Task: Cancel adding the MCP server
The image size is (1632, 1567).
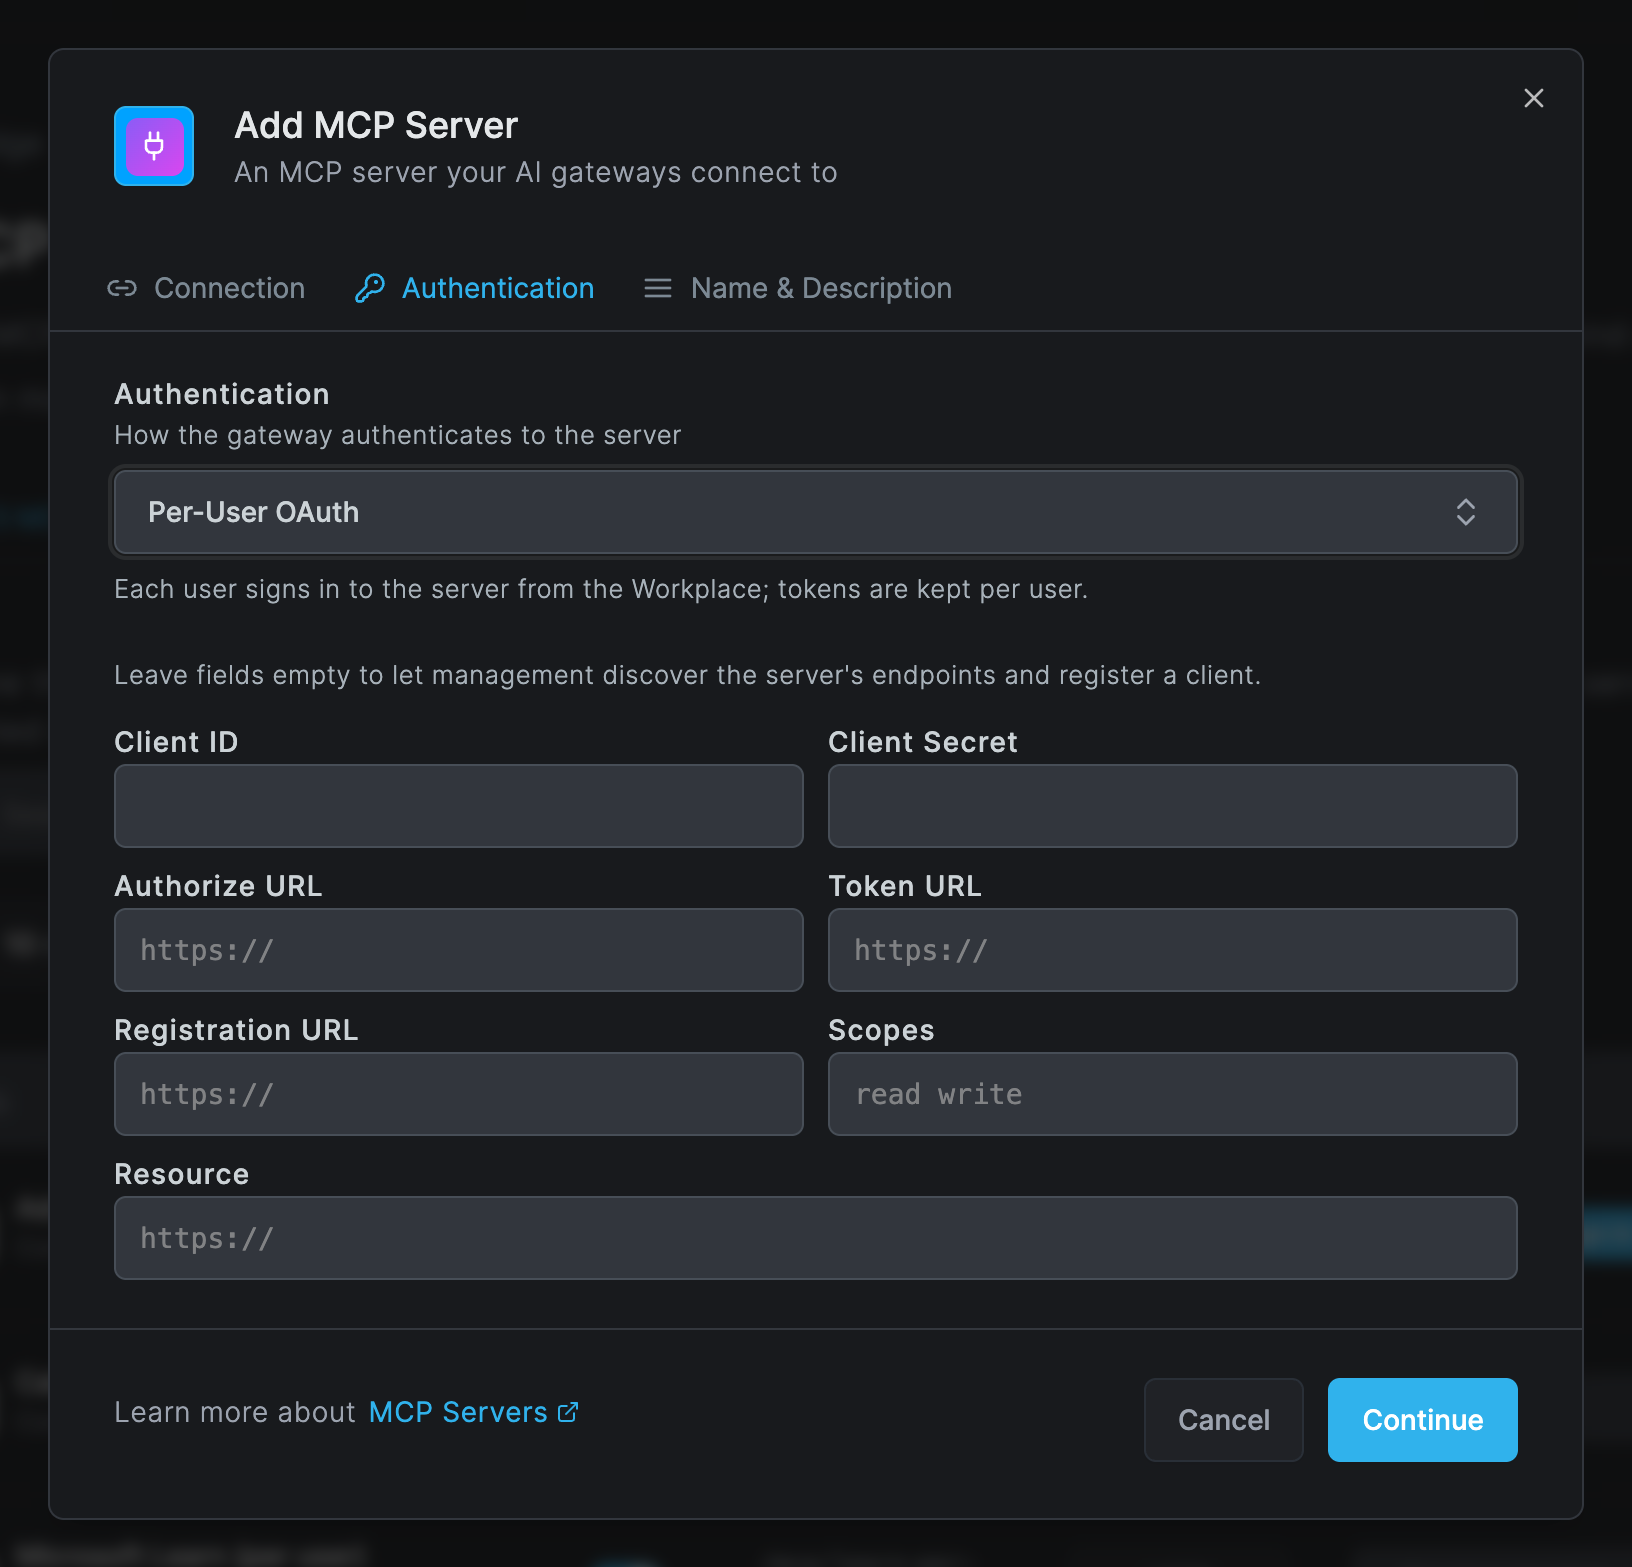Action: tap(1224, 1420)
